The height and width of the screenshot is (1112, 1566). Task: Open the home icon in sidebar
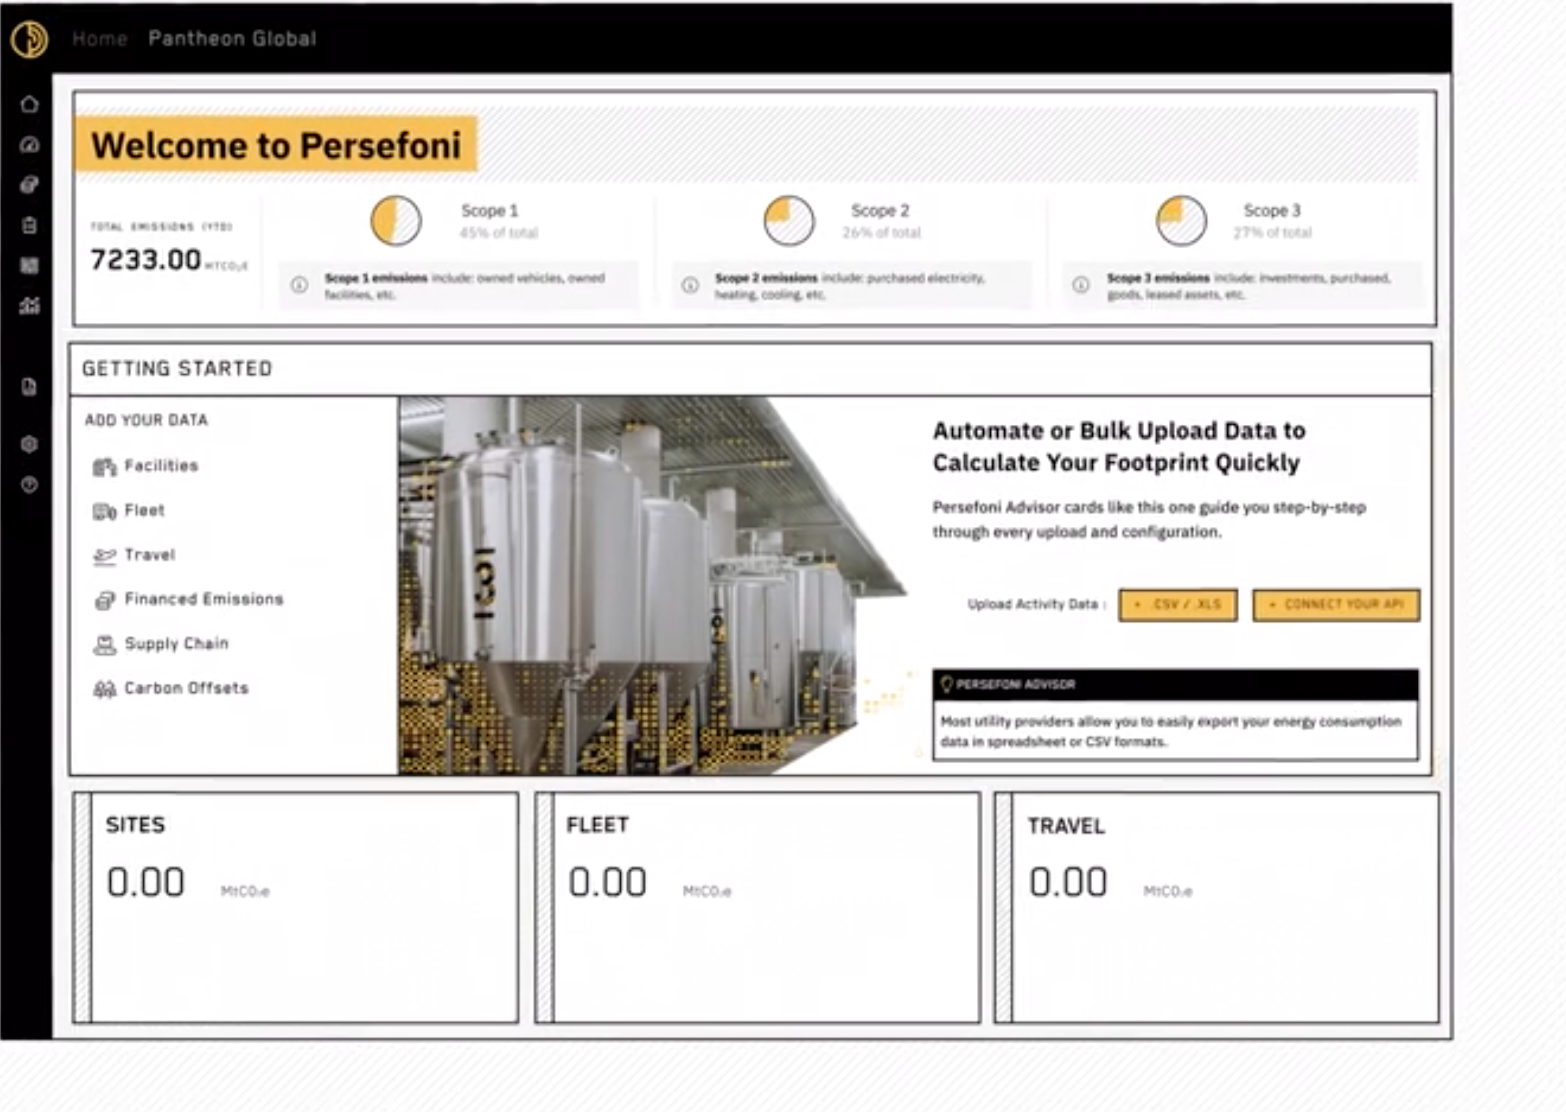pos(29,104)
